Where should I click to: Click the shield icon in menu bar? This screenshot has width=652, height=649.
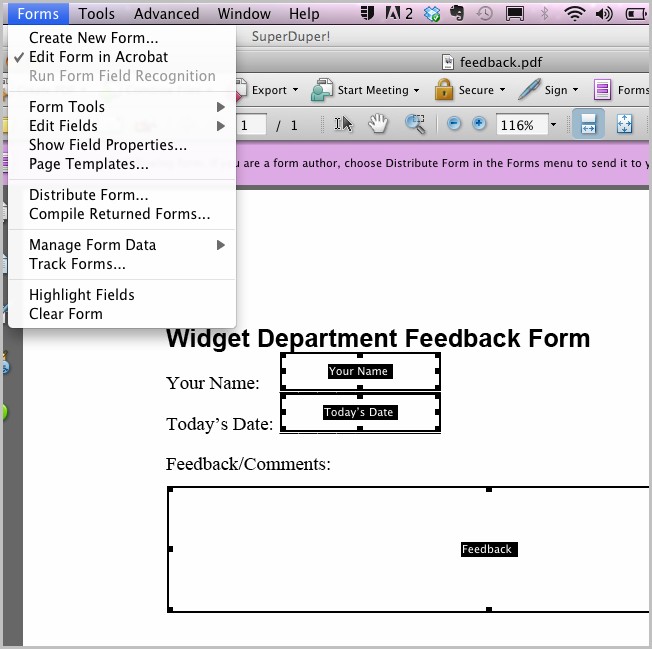(368, 13)
